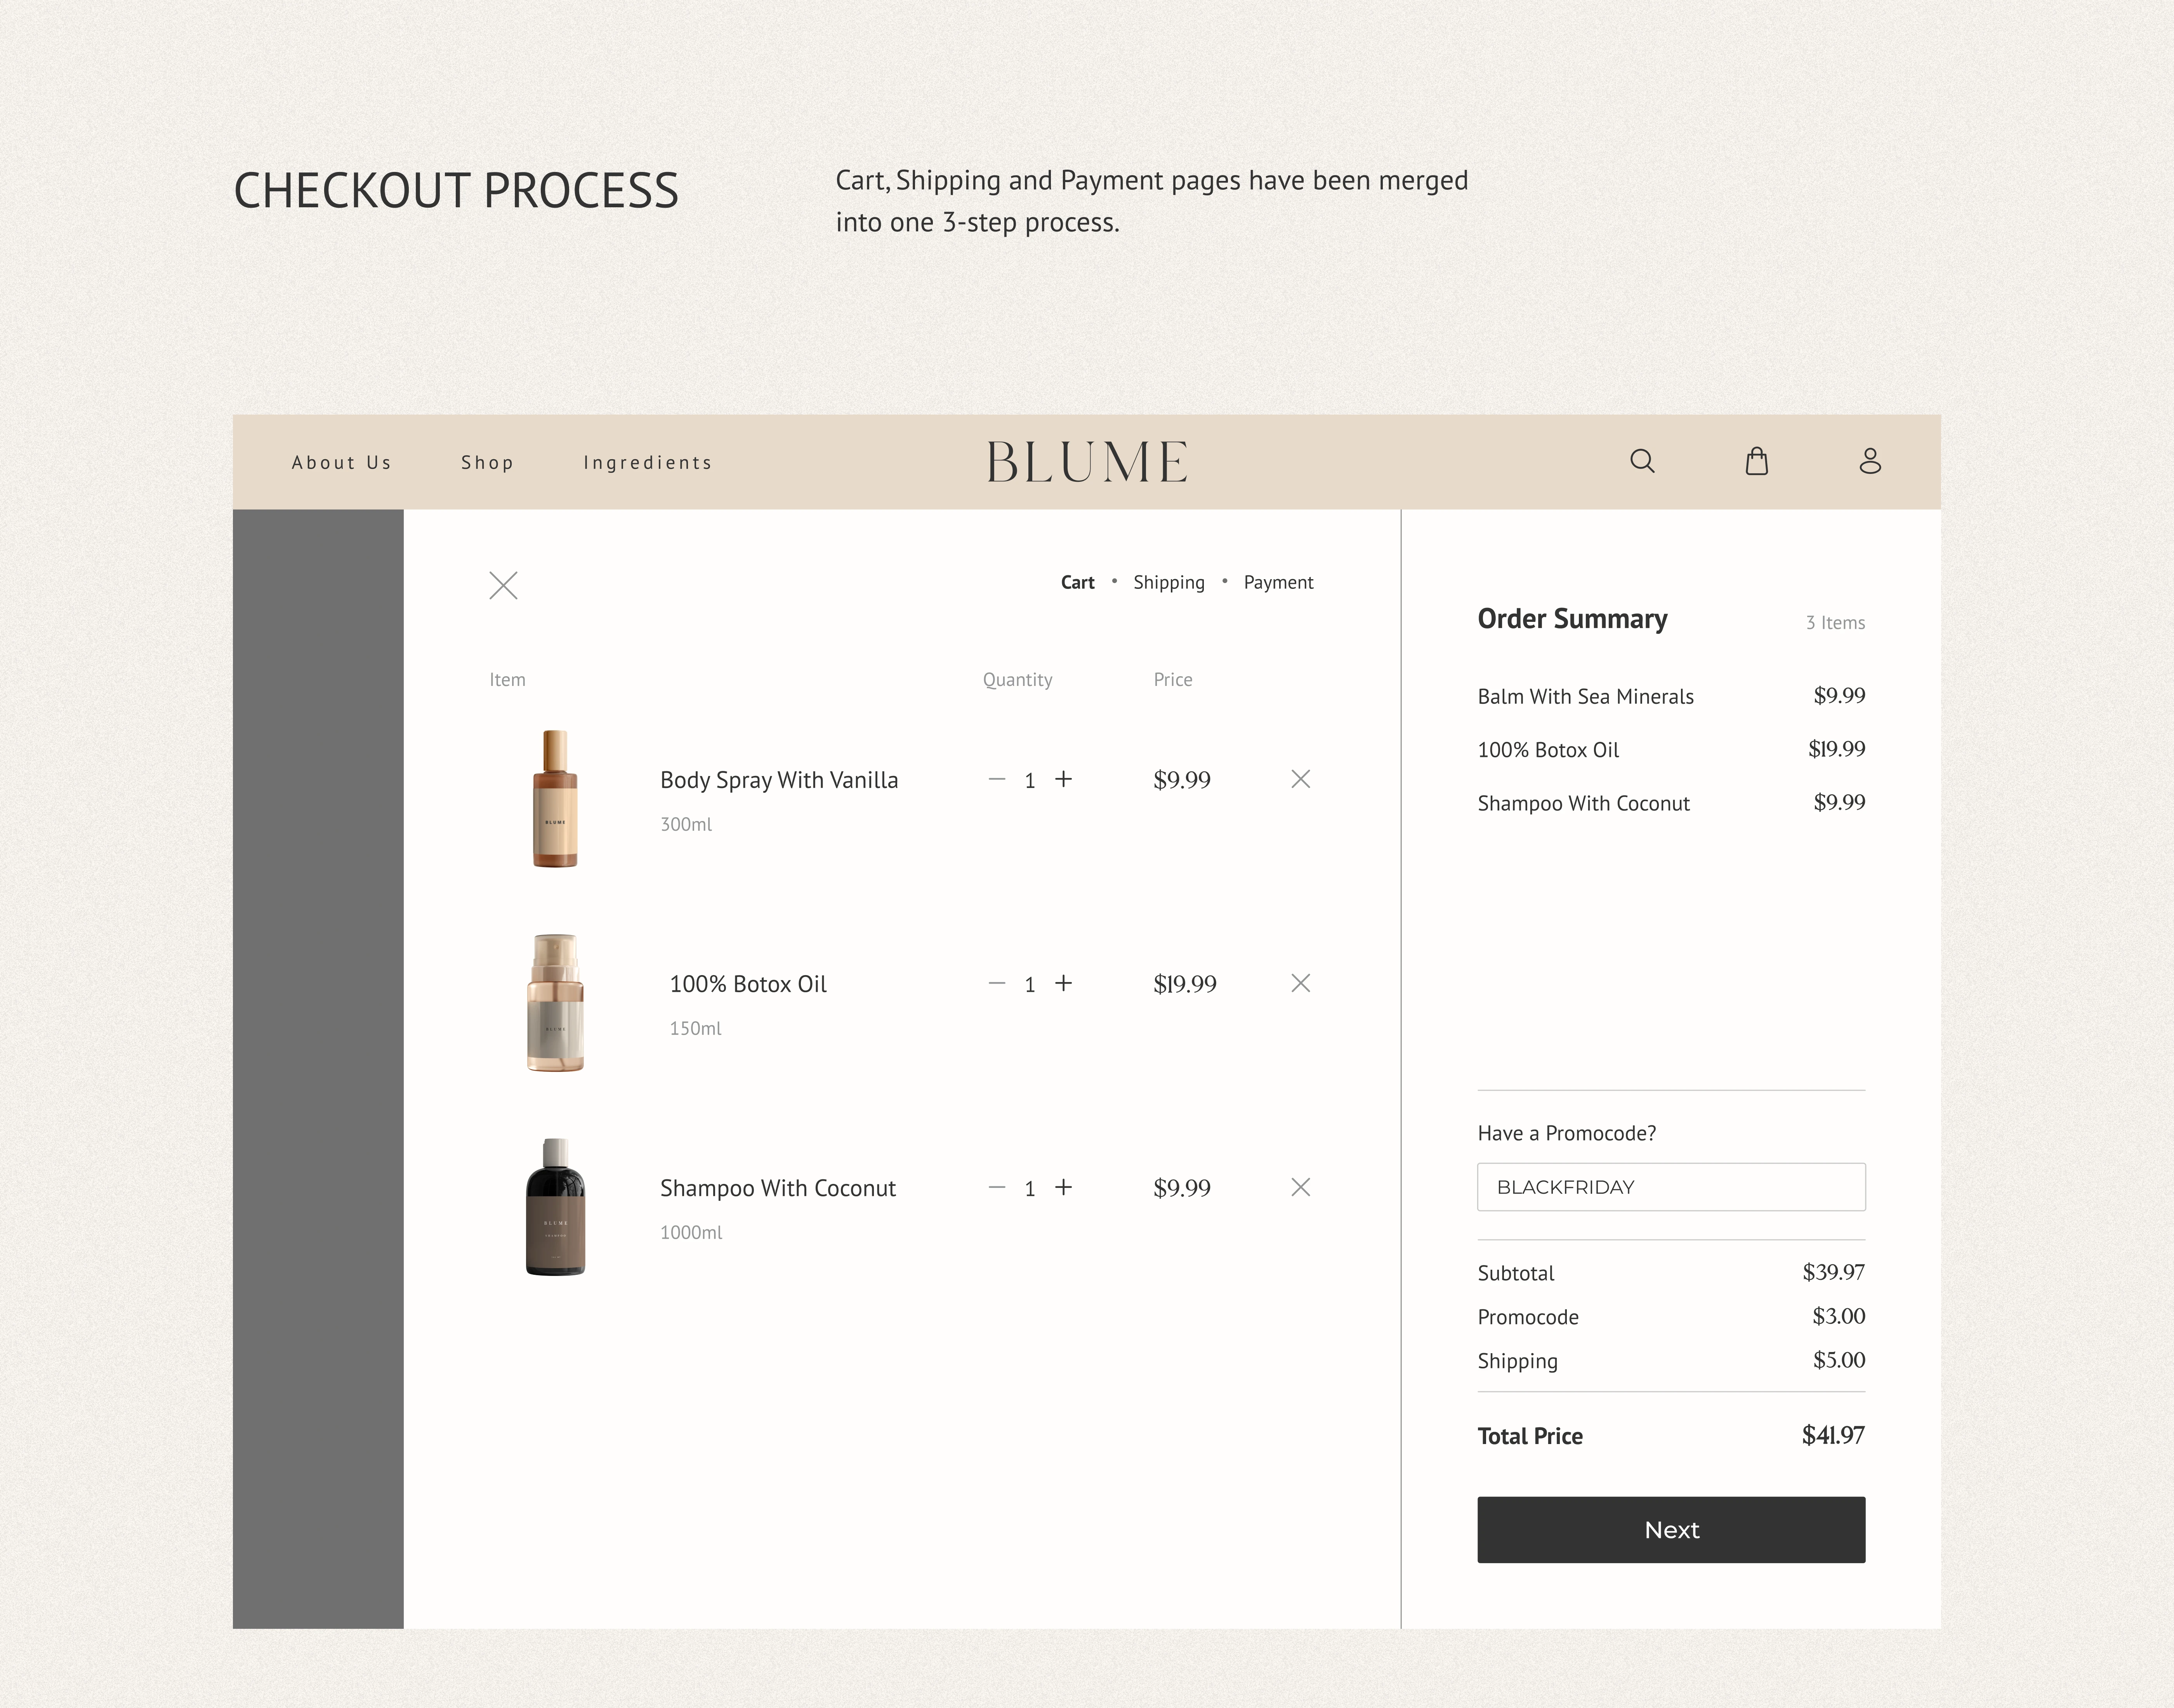Click Shampoo With Coconut in Order Summary
Image resolution: width=2174 pixels, height=1708 pixels.
(1583, 803)
